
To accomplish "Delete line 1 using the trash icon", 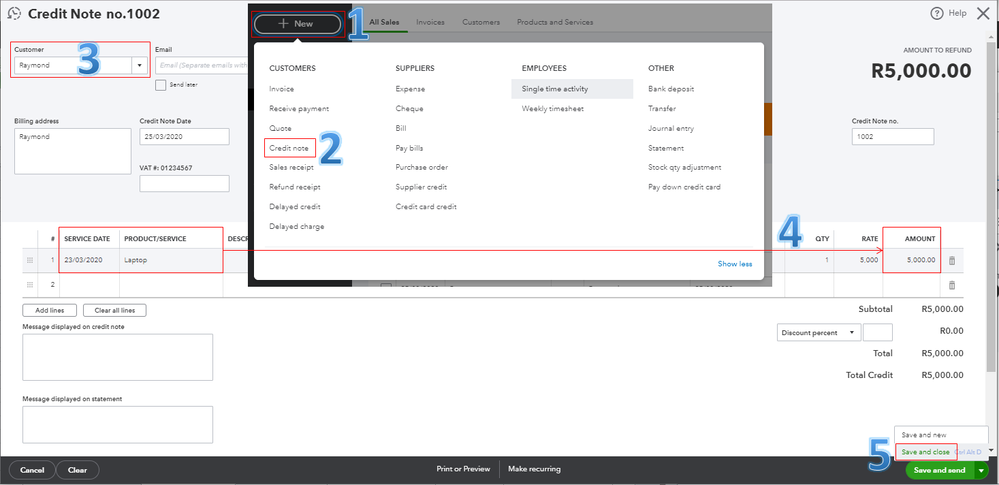I will (x=952, y=260).
